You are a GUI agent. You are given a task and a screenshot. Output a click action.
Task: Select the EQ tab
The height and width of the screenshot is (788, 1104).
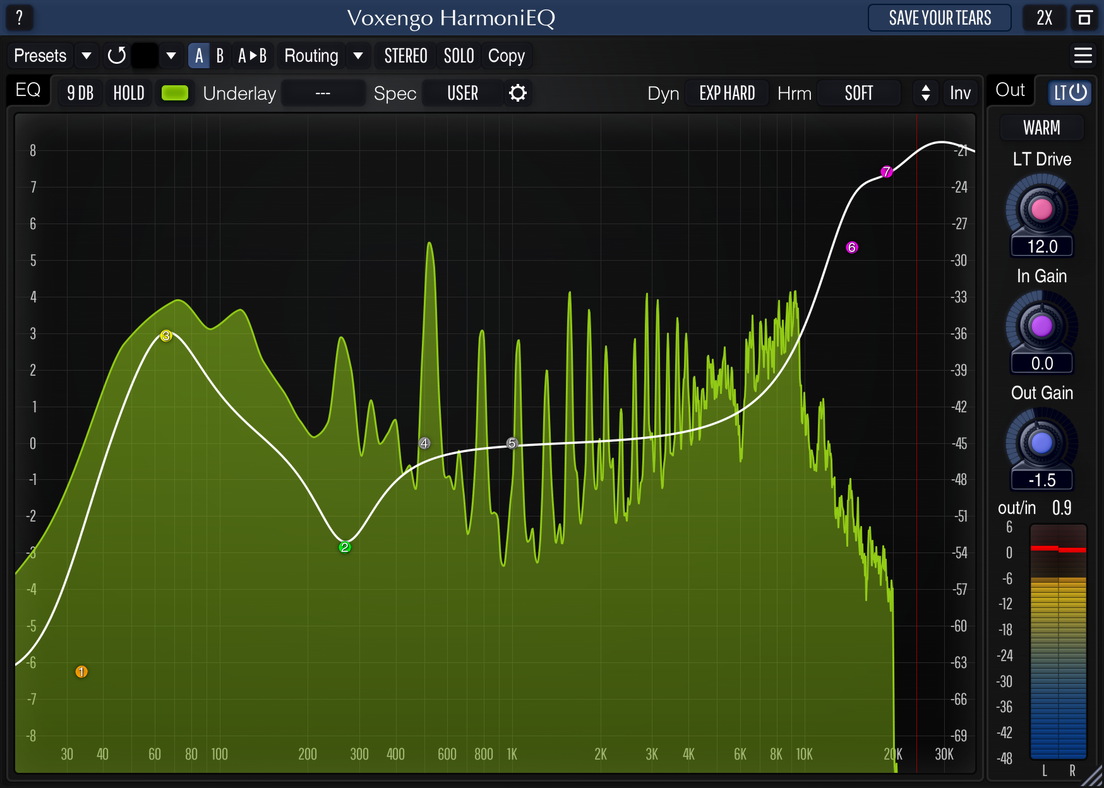click(x=27, y=90)
